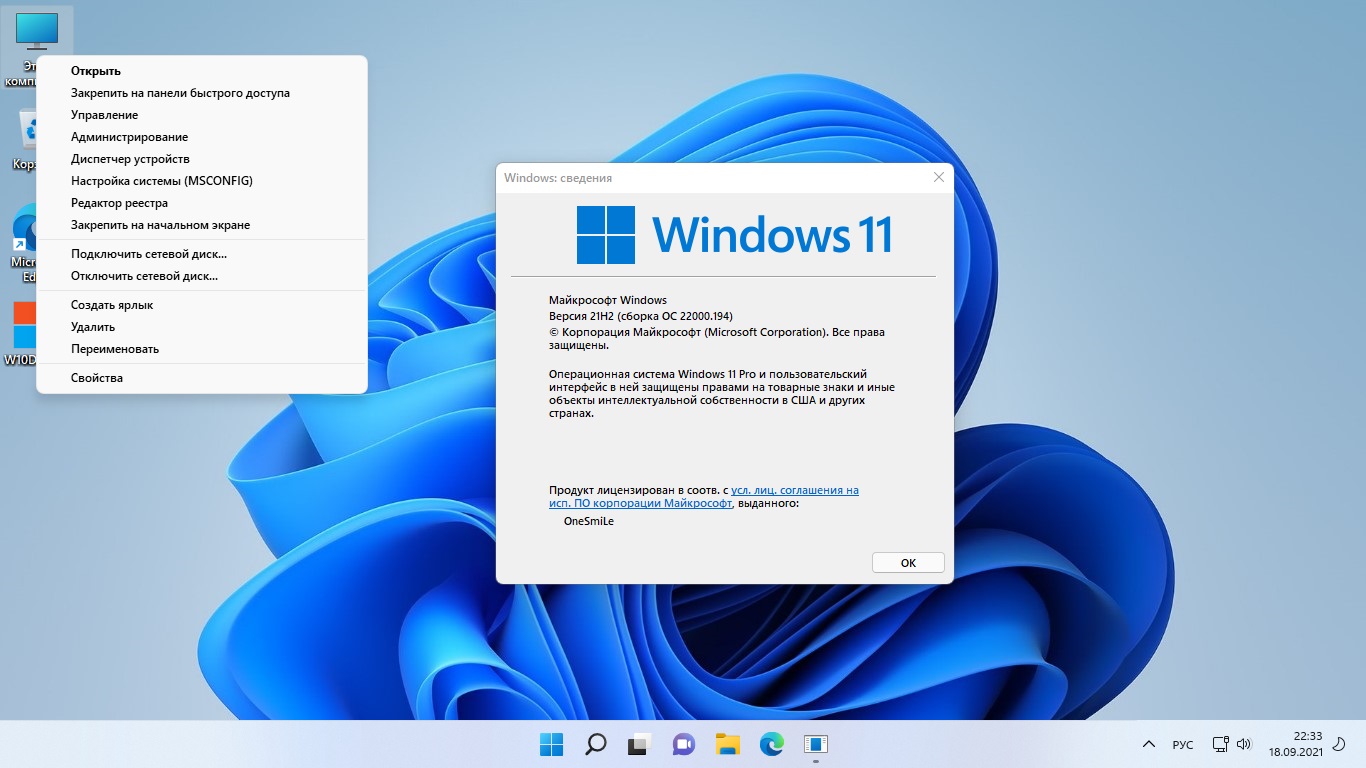The image size is (1366, 768).
Task: Open the license agreement terms link
Action: coord(794,490)
